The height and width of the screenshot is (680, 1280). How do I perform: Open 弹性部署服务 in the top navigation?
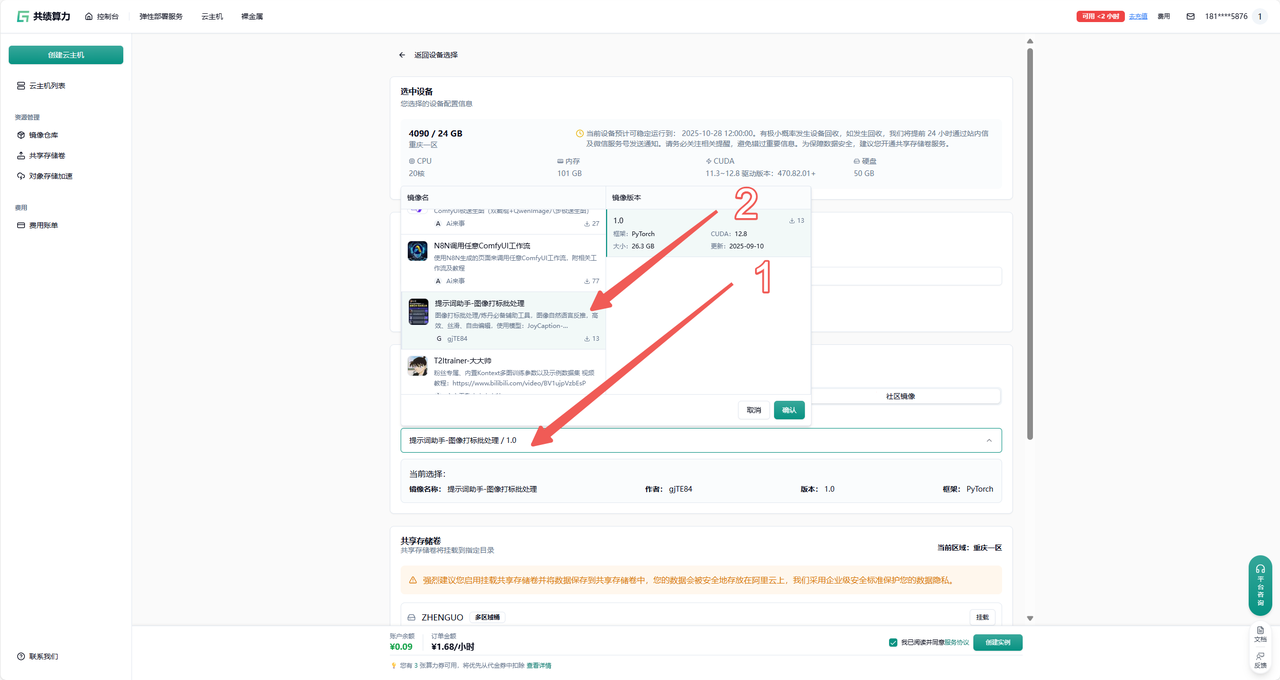coord(161,17)
